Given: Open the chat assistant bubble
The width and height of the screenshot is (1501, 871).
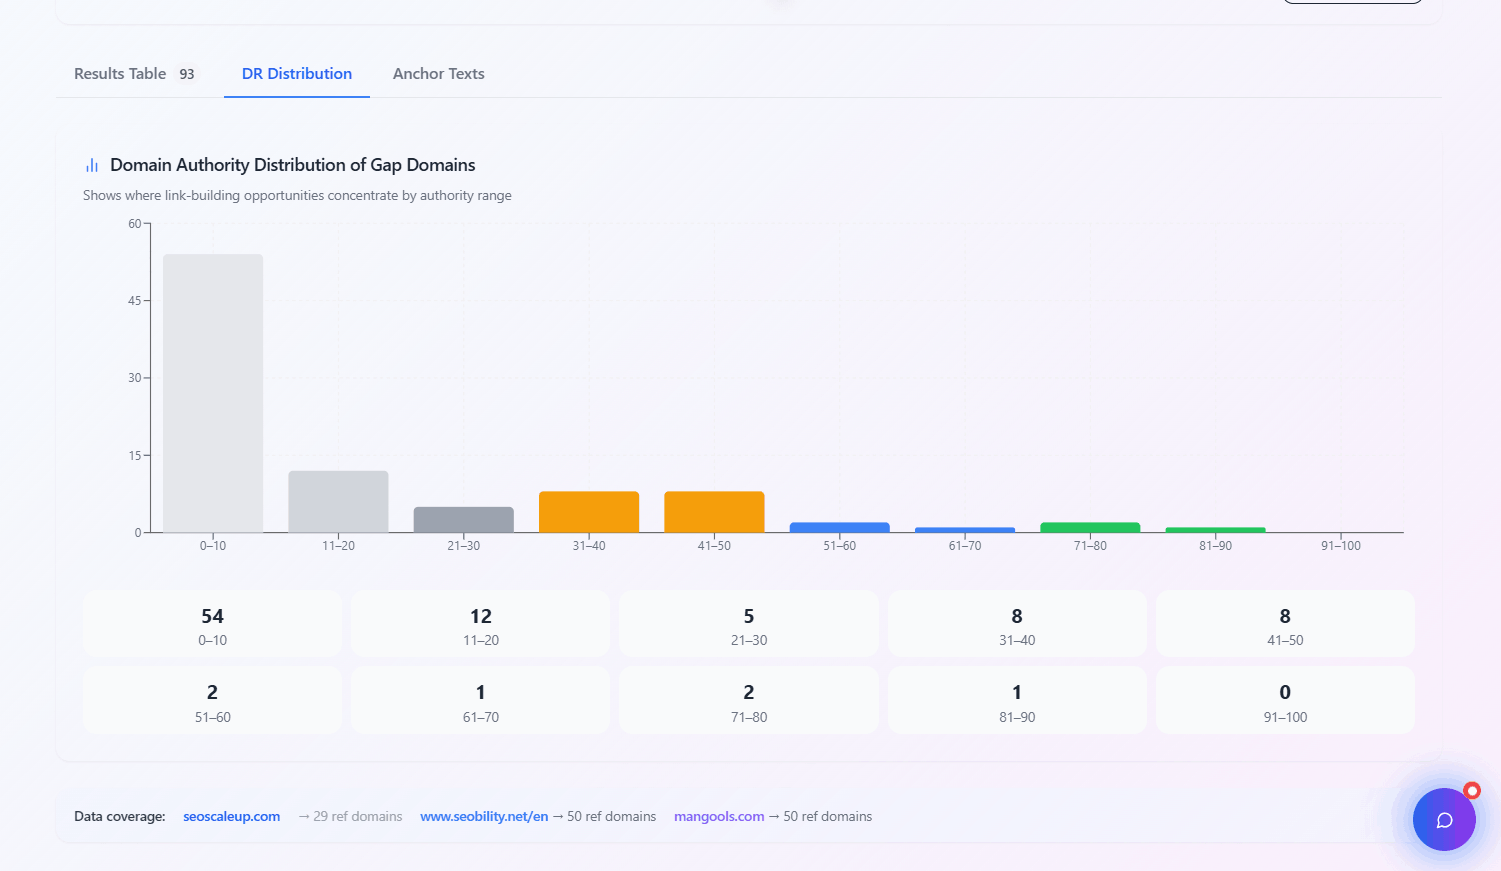Looking at the screenshot, I should tap(1444, 819).
